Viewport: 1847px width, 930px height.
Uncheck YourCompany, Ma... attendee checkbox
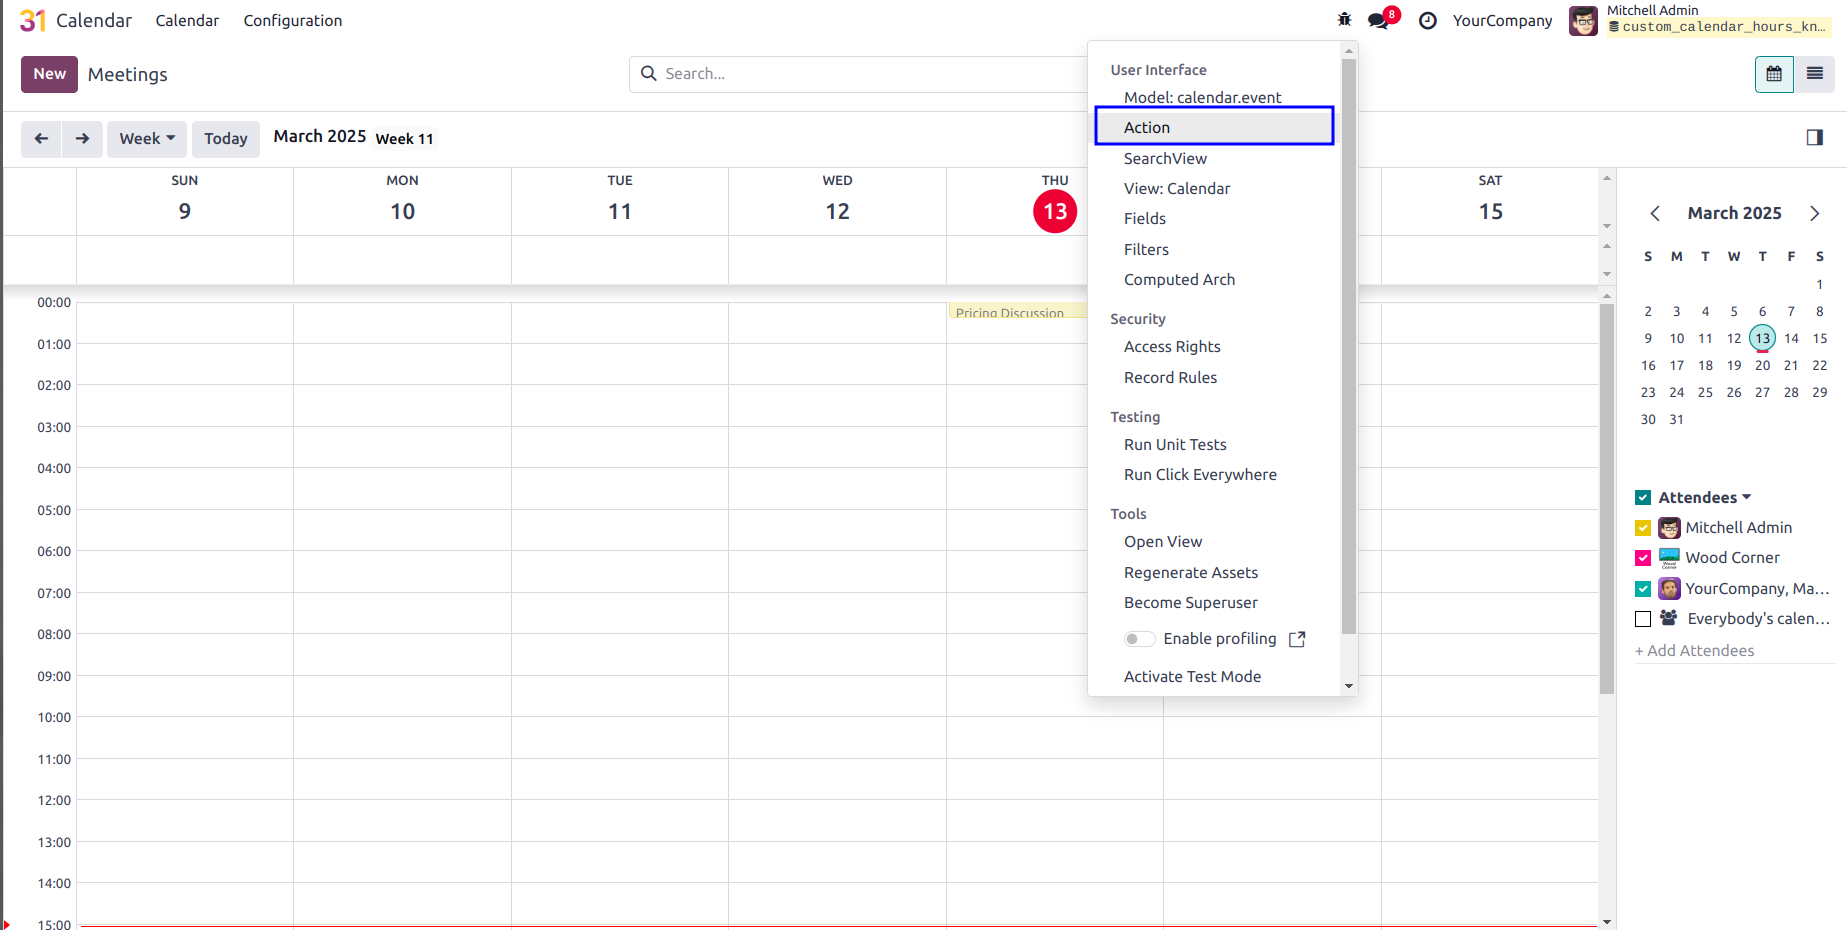coord(1643,589)
